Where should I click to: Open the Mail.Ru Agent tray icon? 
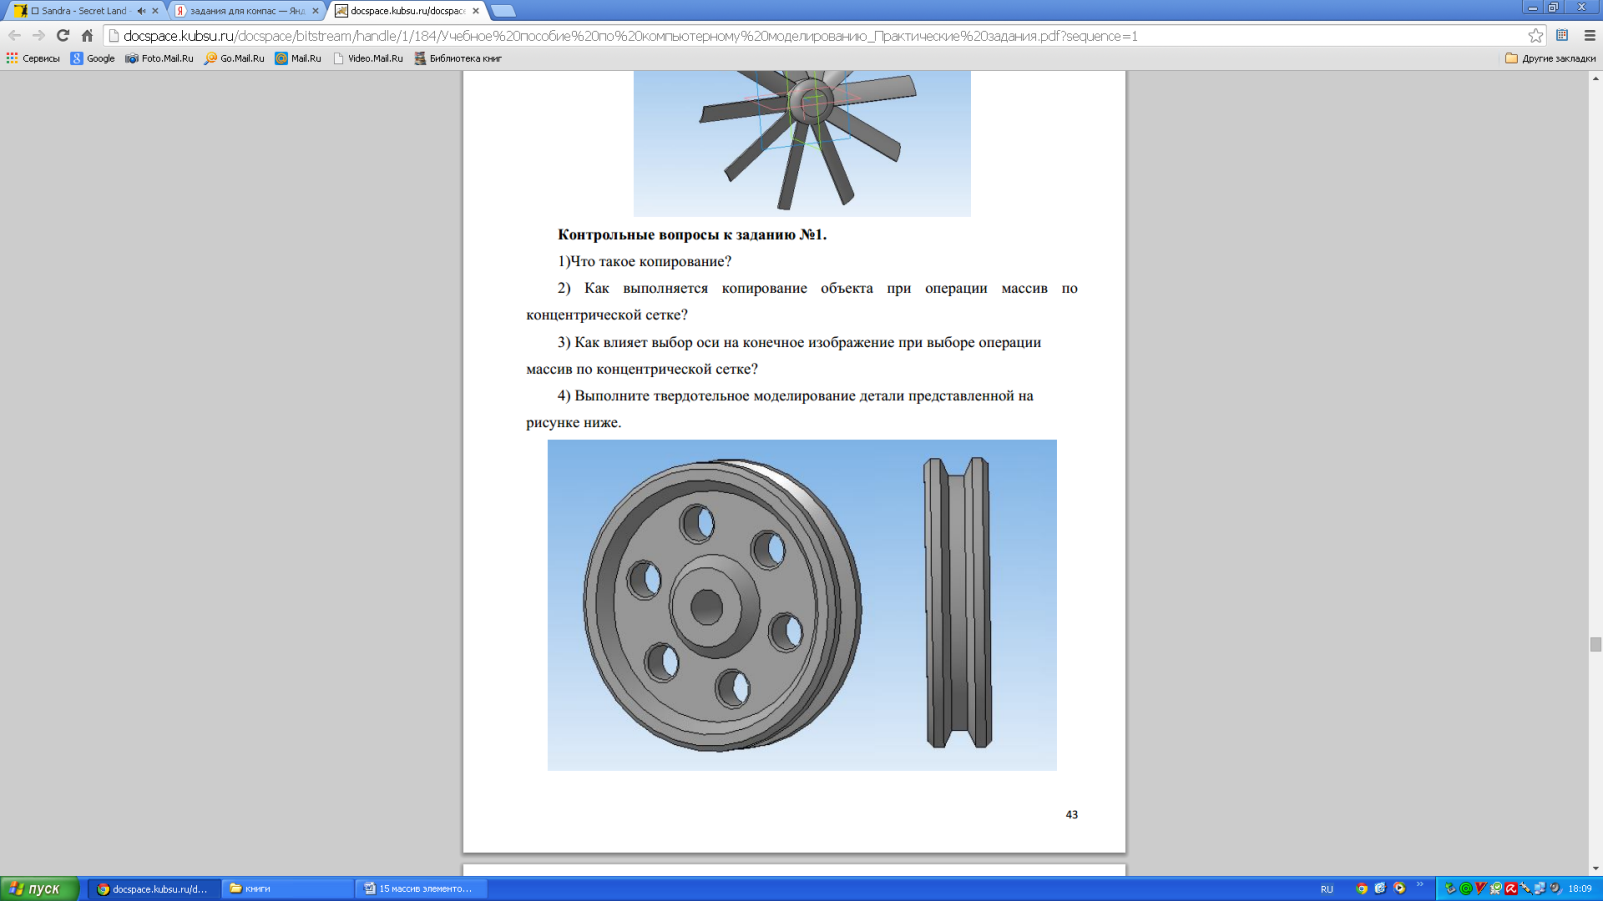click(1466, 888)
